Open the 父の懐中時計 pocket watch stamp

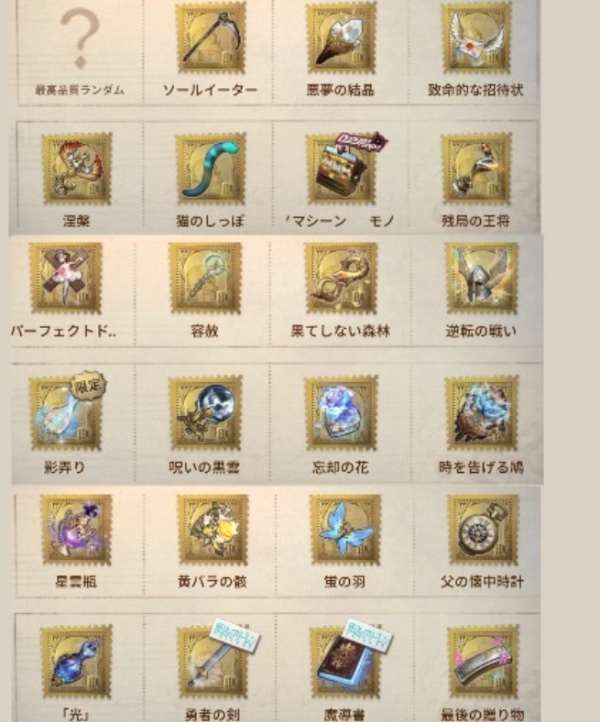pyautogui.click(x=483, y=530)
